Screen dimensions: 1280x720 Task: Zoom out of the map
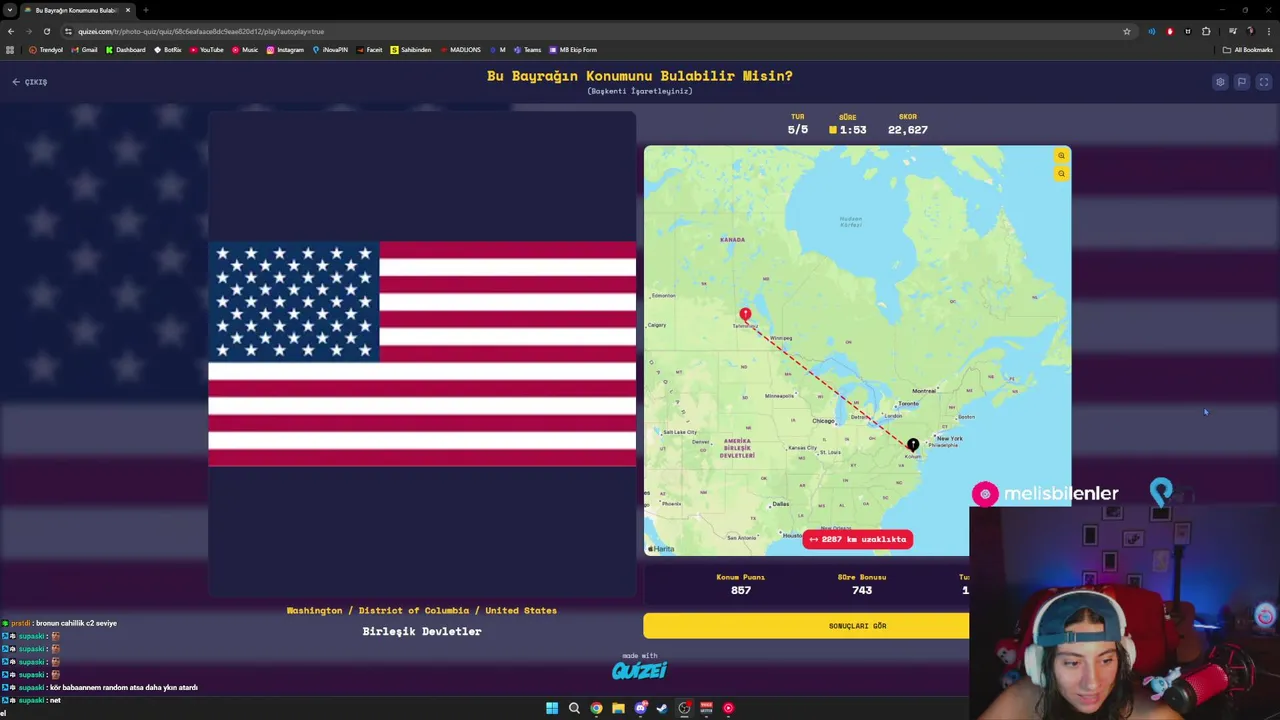(x=1061, y=174)
